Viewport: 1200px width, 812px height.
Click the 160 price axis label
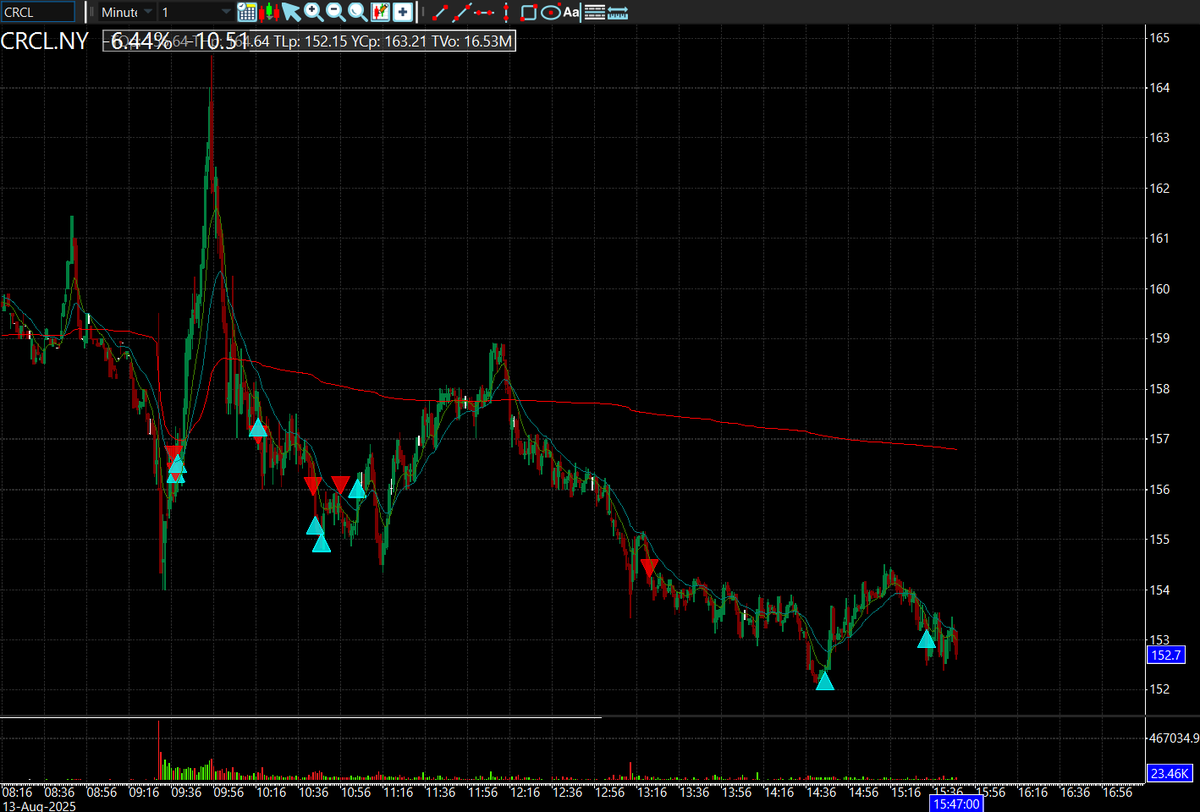tap(1160, 289)
